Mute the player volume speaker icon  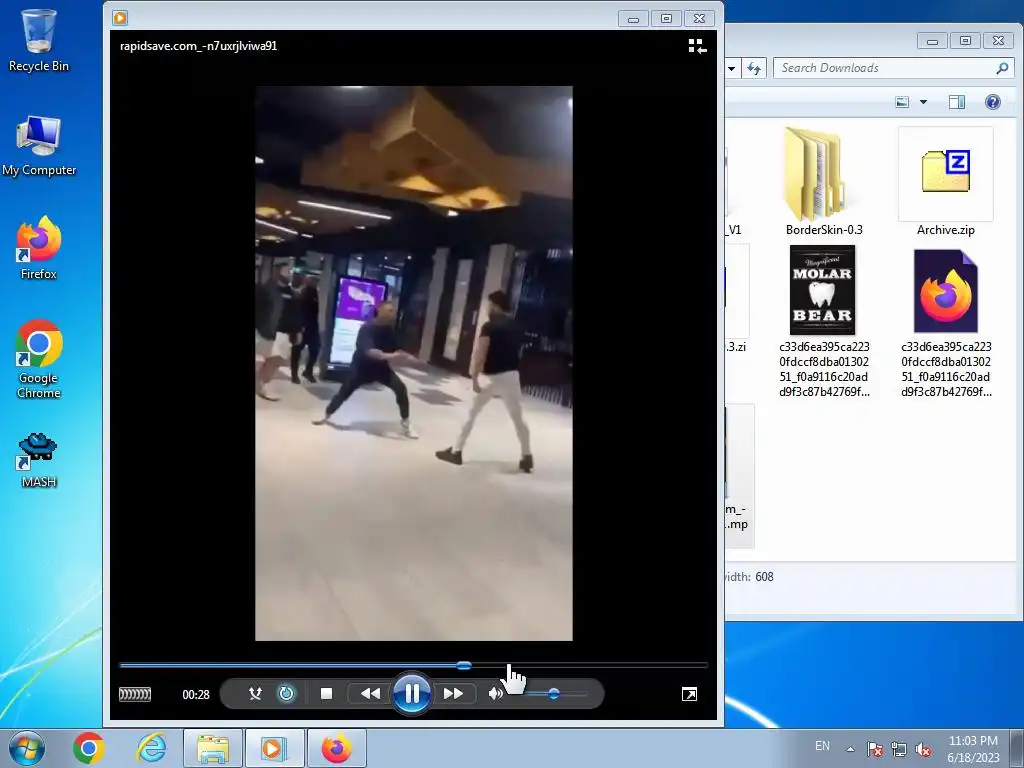496,694
